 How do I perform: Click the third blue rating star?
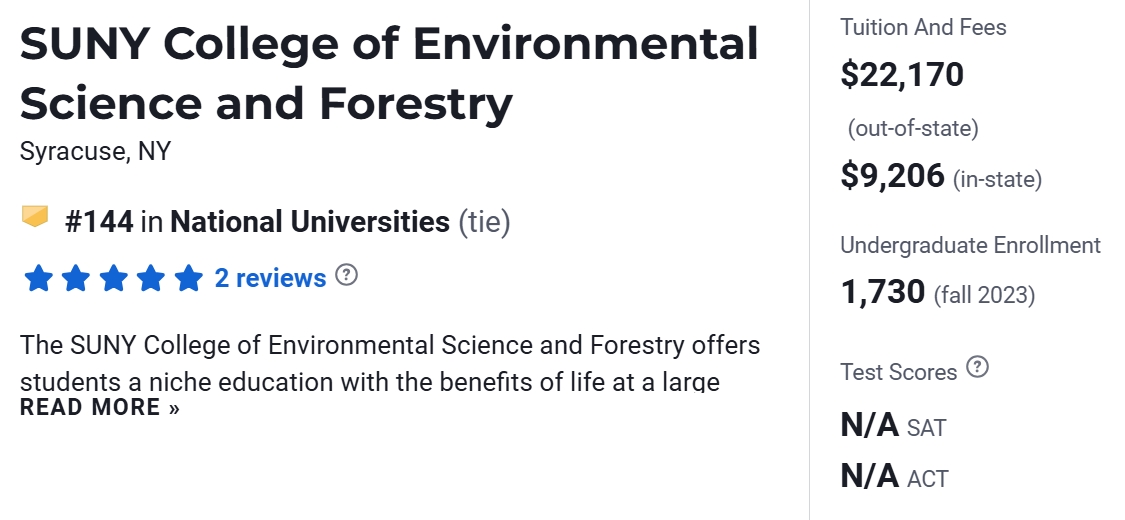coord(113,278)
